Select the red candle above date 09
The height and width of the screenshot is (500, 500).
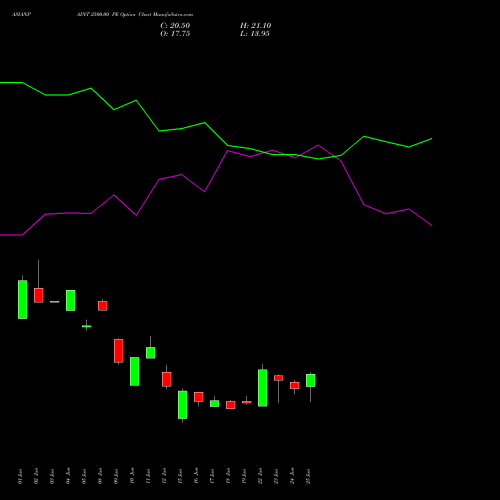click(x=119, y=351)
